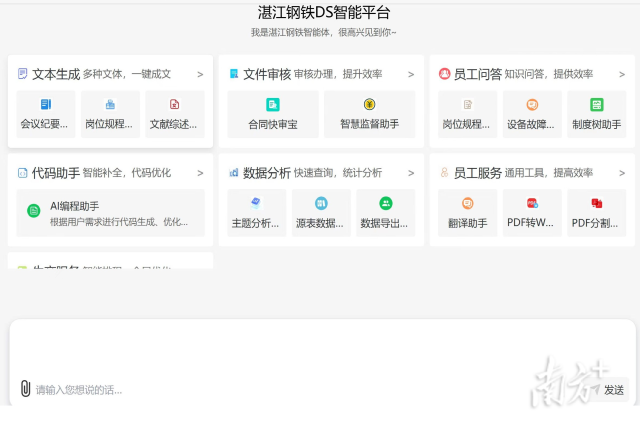This screenshot has height=439, width=640.
Task: Click the 员工问答 heading
Action: [x=478, y=74]
